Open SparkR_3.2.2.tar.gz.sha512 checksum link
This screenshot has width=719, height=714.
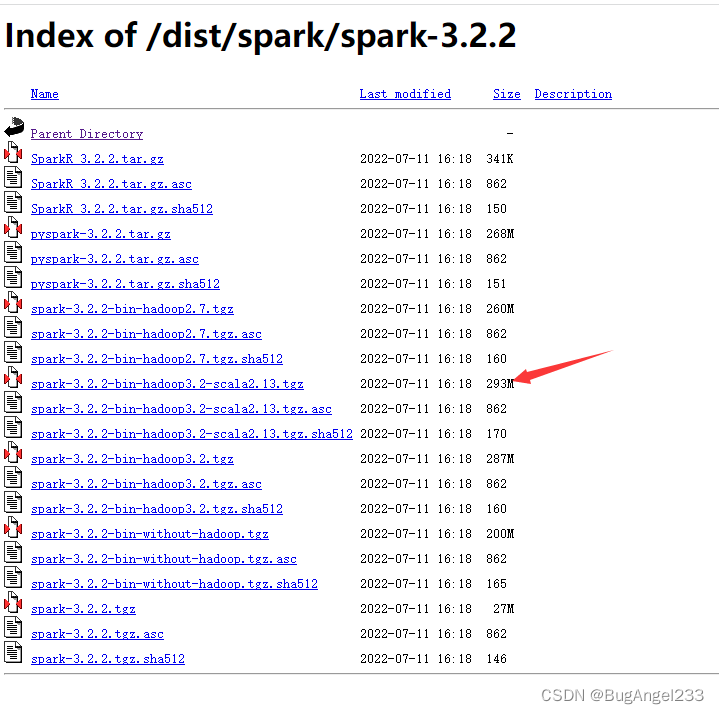click(x=122, y=209)
